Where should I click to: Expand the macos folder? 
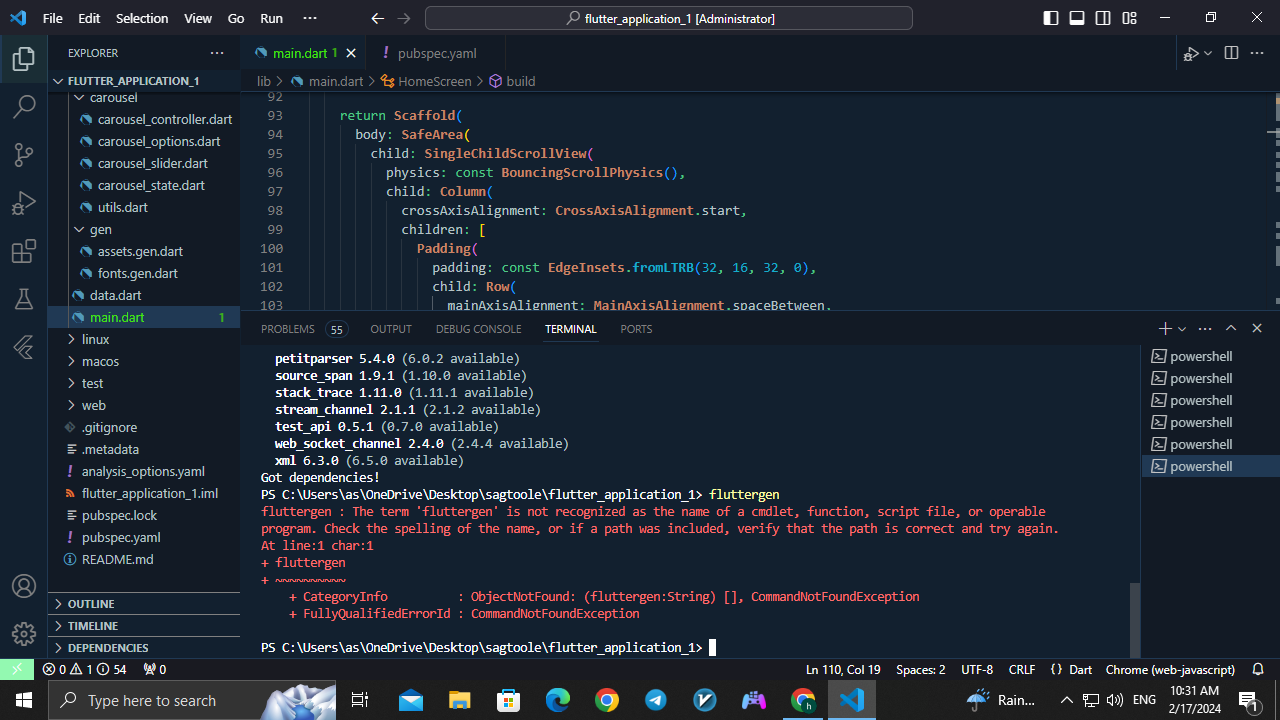[144, 361]
